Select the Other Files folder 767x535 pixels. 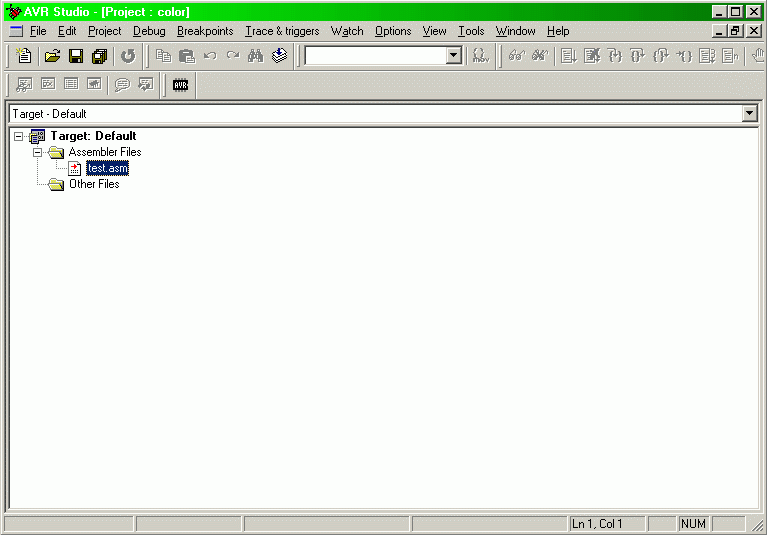click(94, 184)
